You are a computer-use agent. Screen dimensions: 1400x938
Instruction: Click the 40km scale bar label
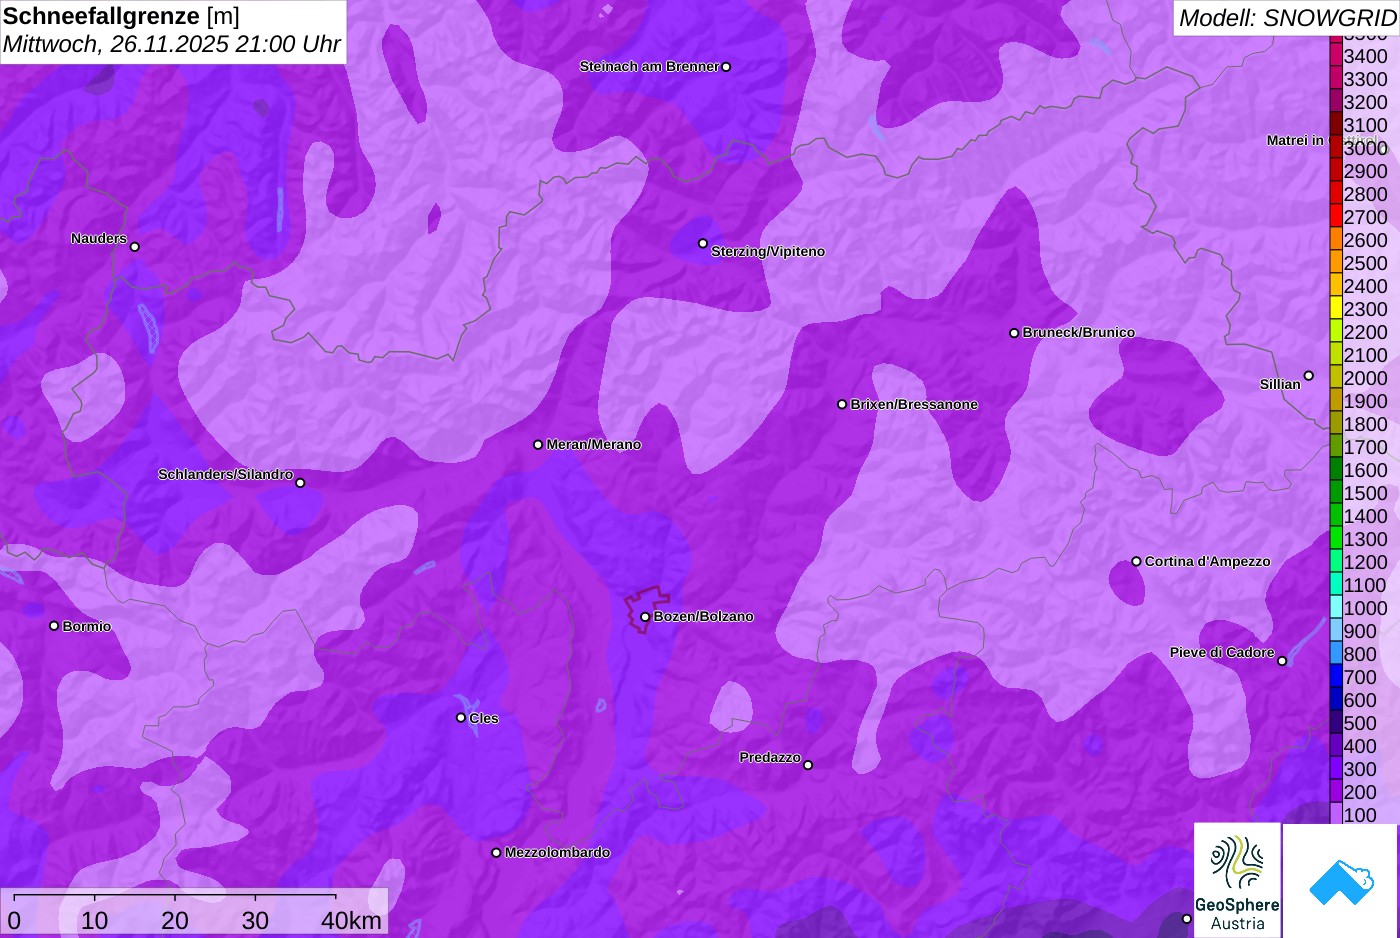click(351, 920)
